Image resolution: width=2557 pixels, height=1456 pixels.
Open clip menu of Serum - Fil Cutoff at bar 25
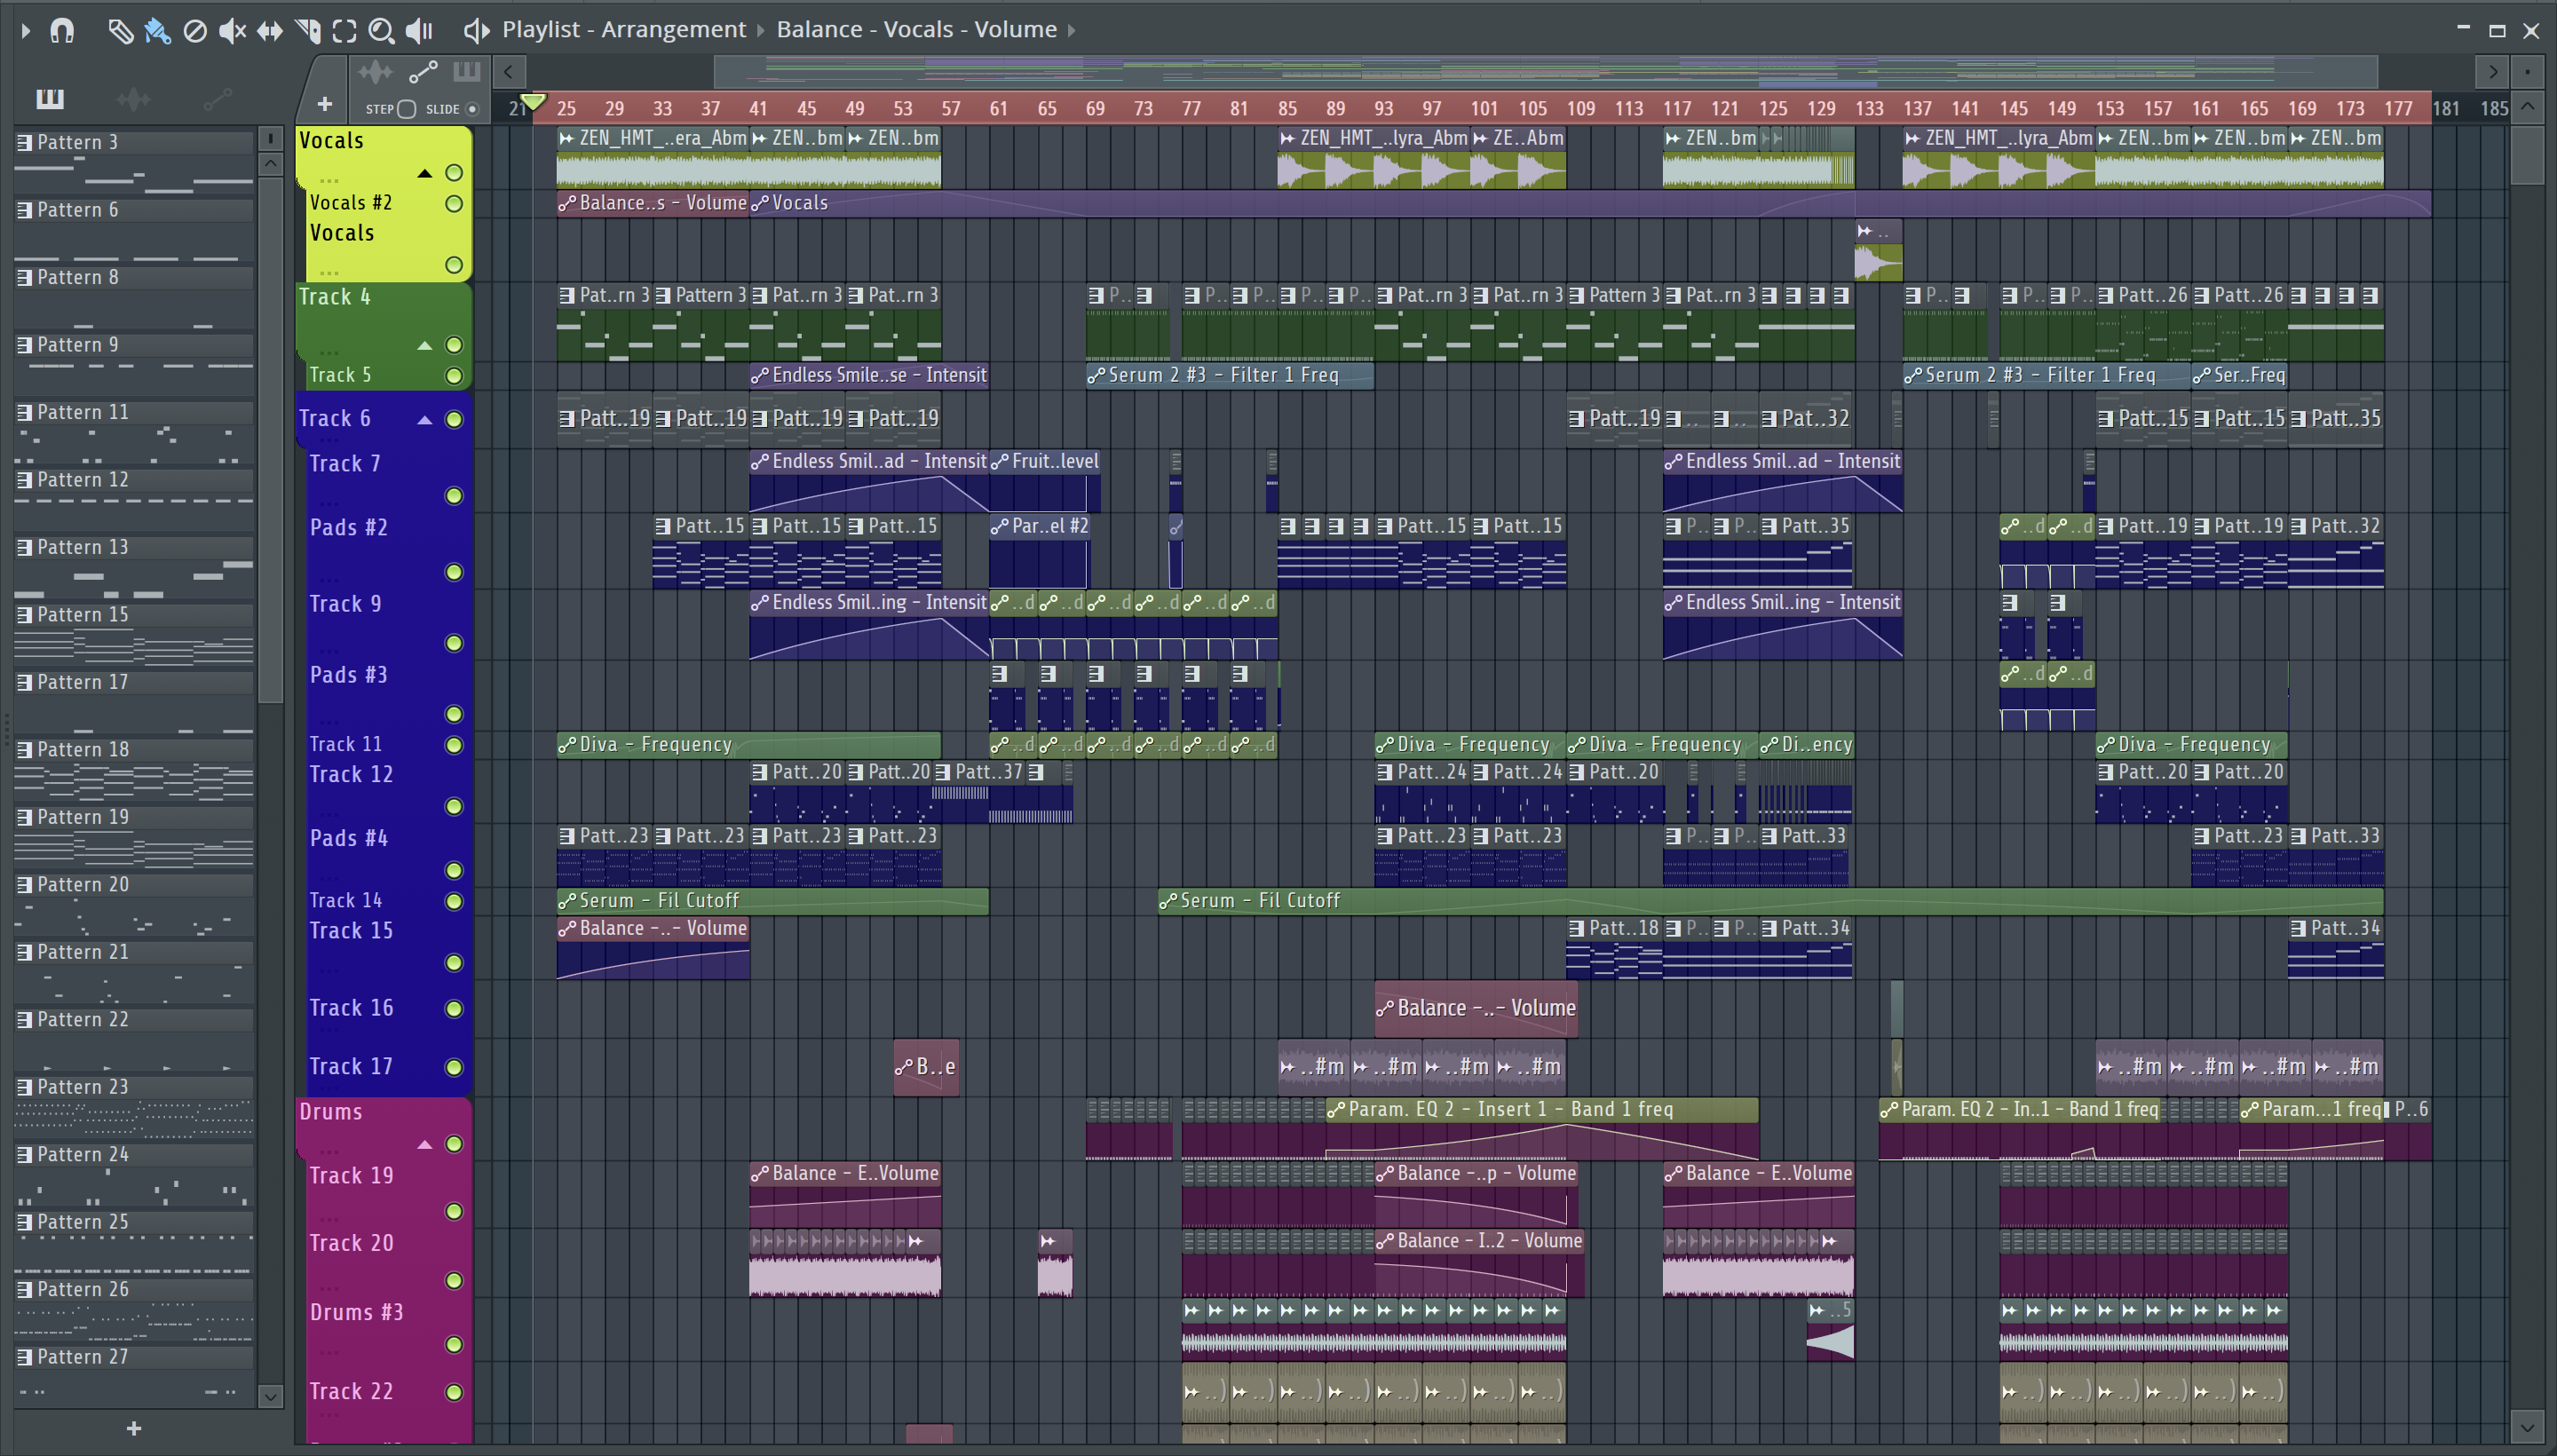point(567,902)
